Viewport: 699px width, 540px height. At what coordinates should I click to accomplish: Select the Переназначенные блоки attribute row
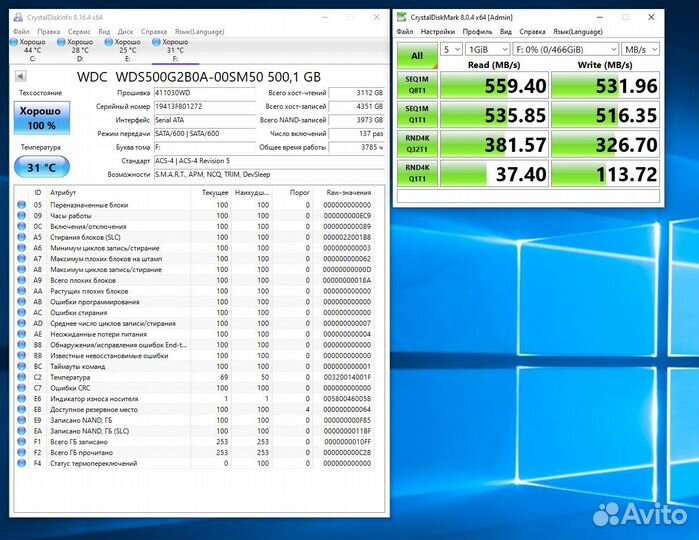pyautogui.click(x=194, y=205)
